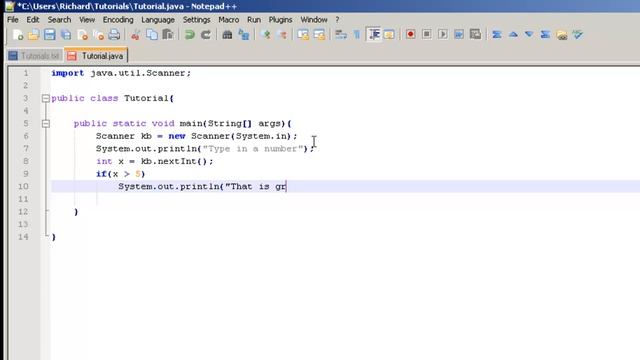Click the folder explorer plugin icon

point(562,35)
